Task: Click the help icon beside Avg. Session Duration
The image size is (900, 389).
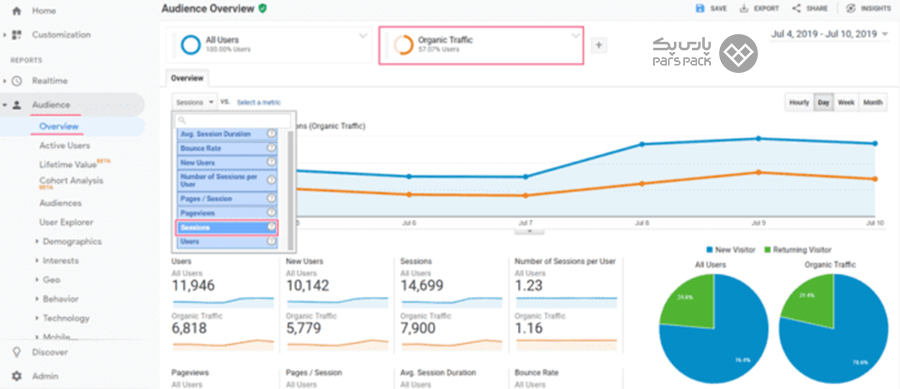Action: tap(271, 134)
